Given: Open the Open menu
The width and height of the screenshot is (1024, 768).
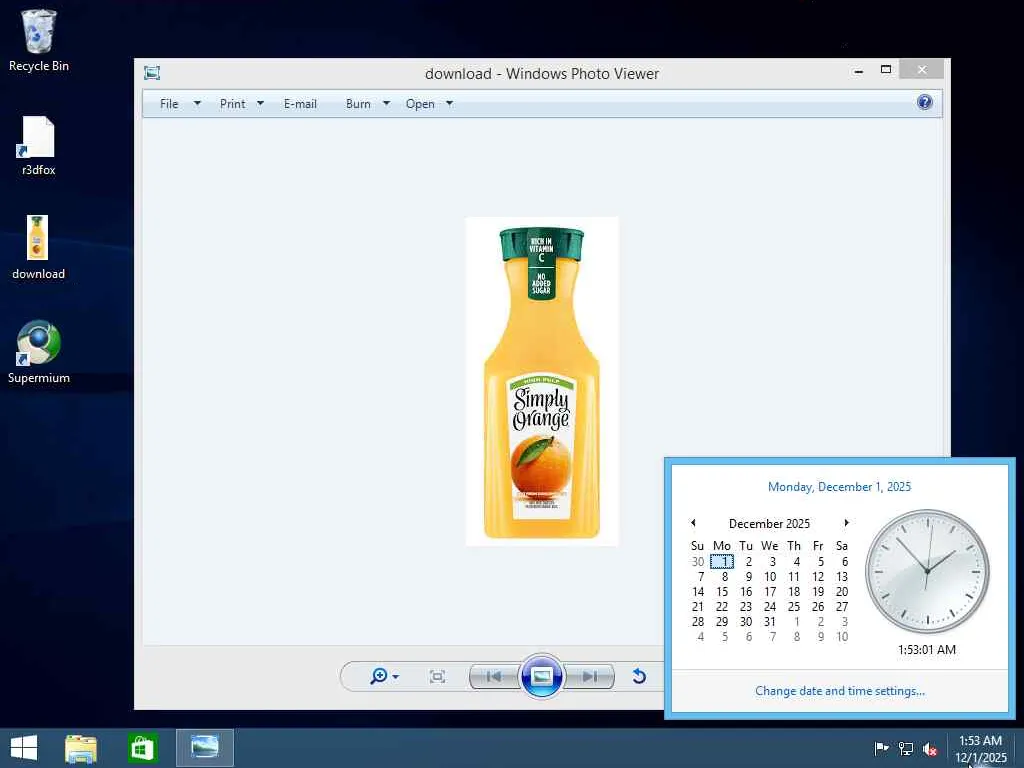Looking at the screenshot, I should pos(420,104).
